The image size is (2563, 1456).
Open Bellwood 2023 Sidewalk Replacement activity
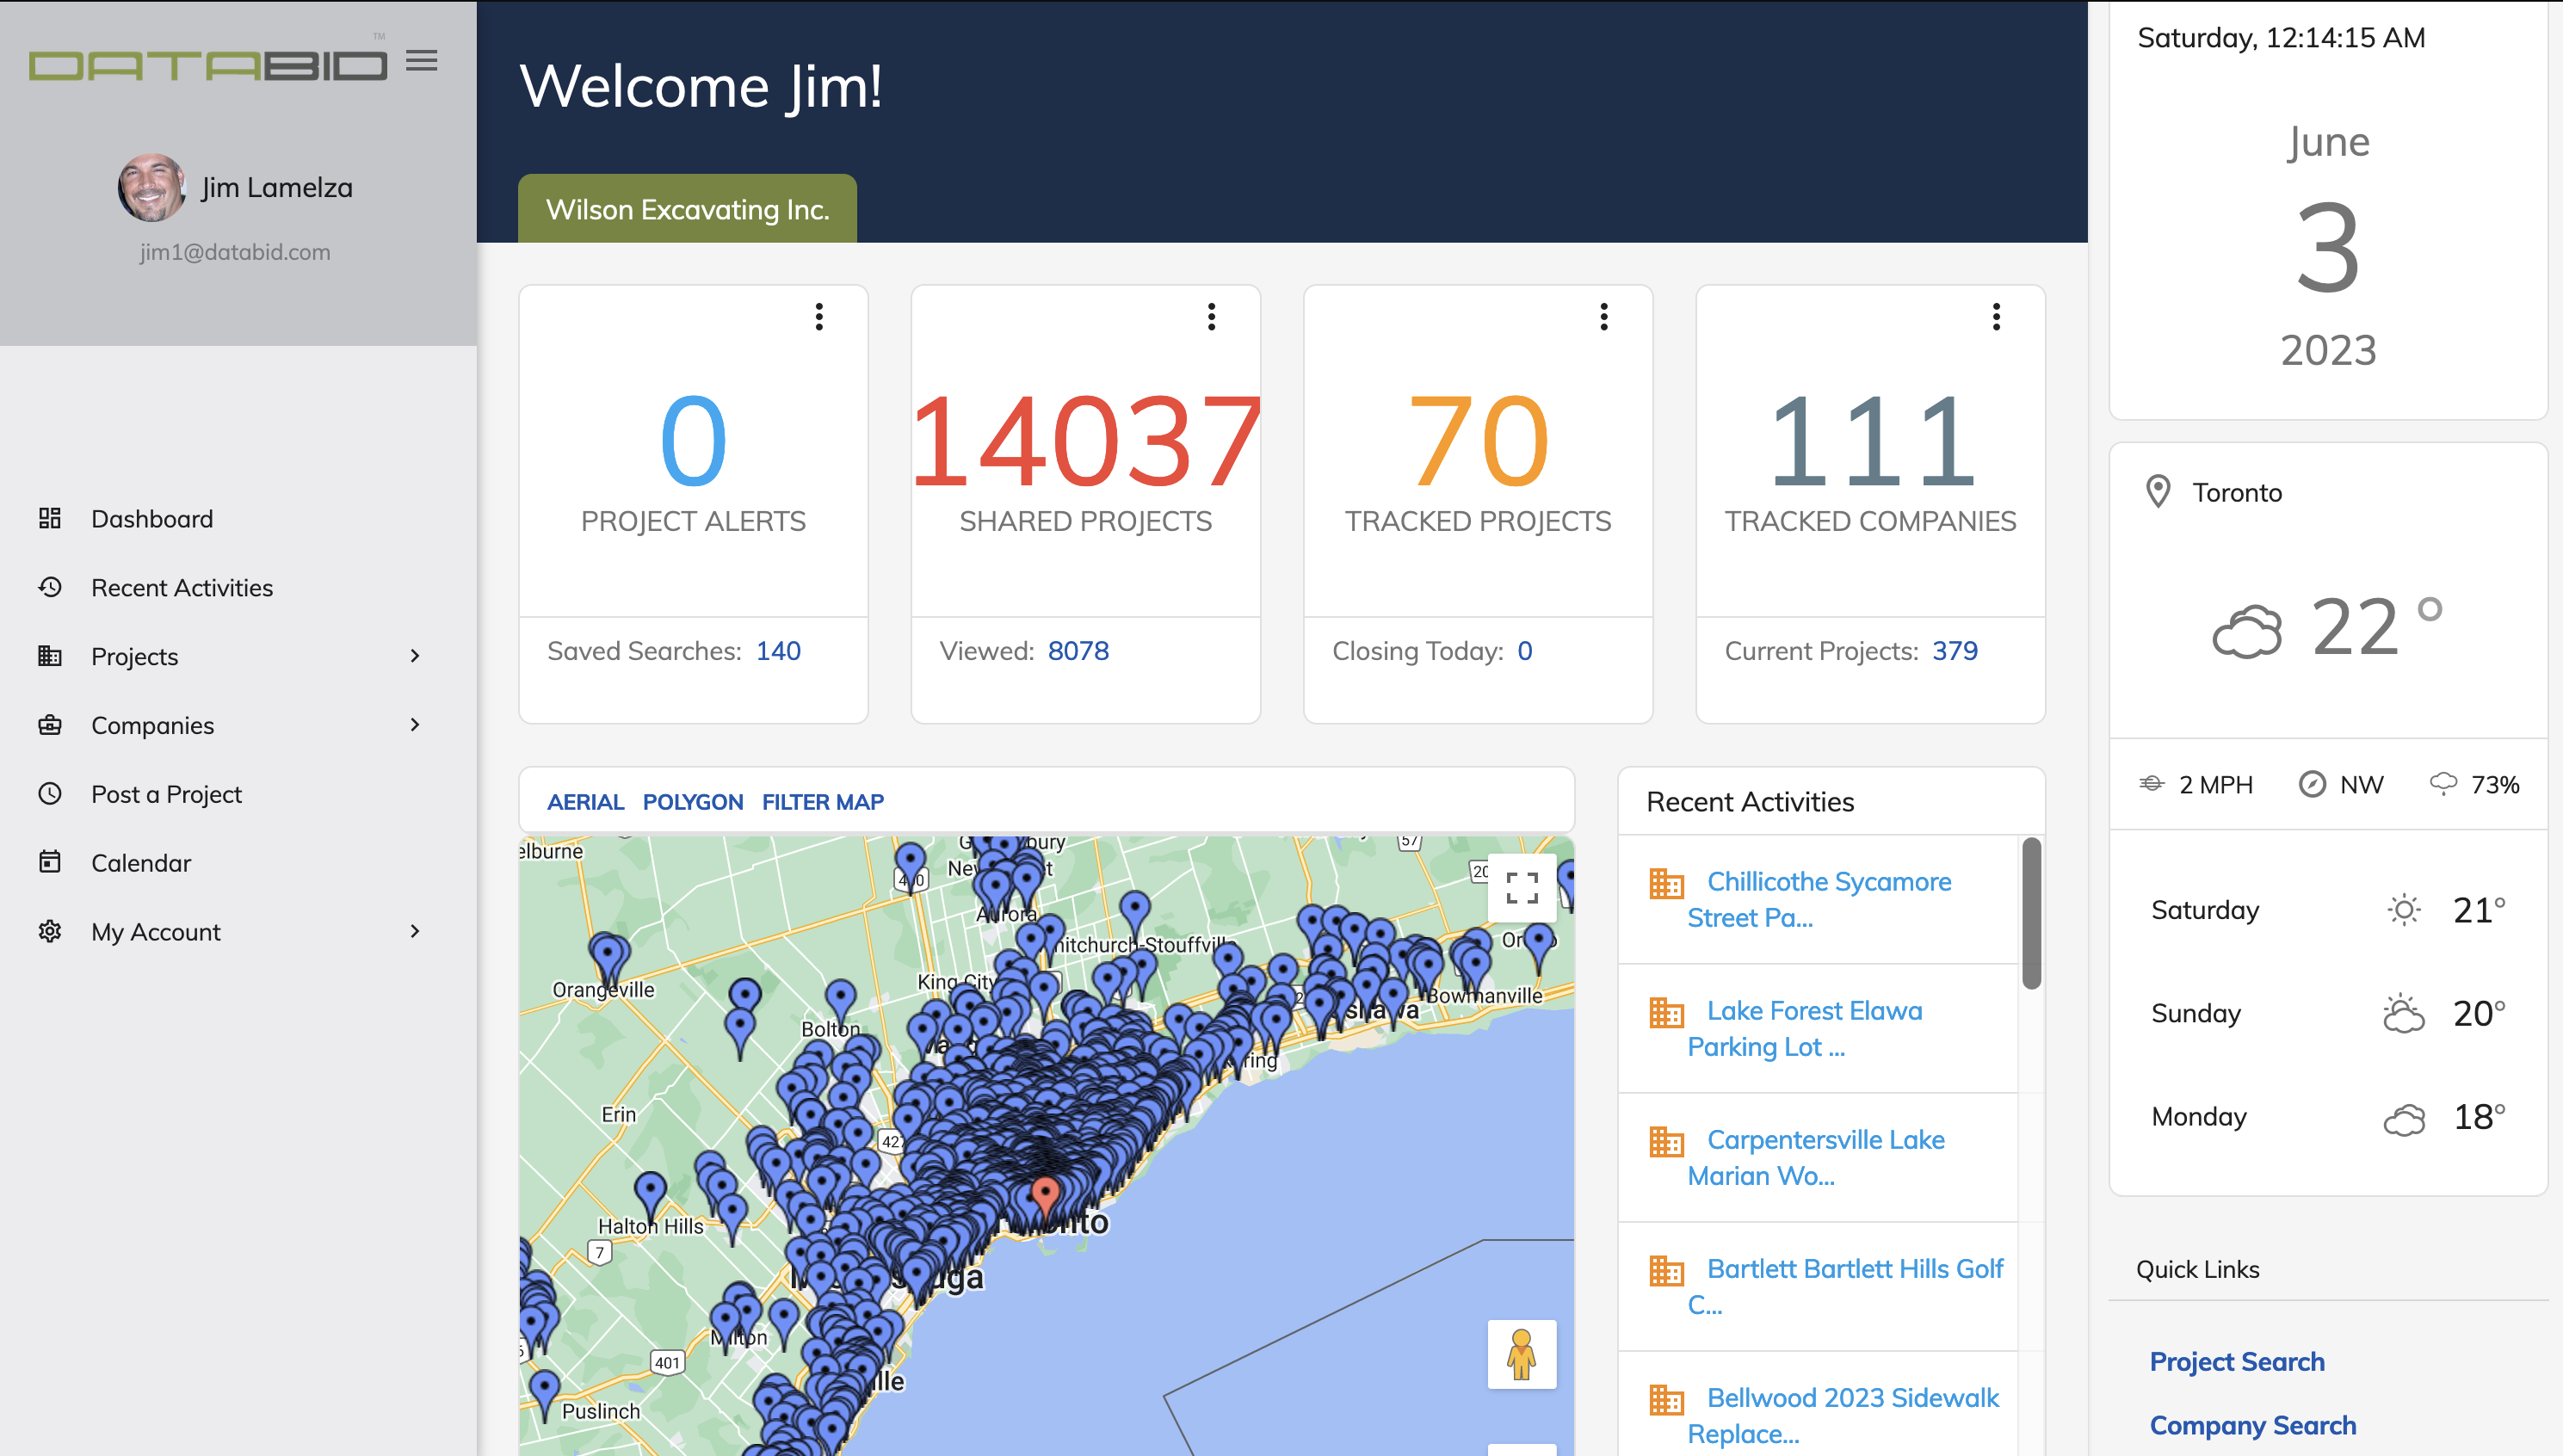point(1843,1415)
